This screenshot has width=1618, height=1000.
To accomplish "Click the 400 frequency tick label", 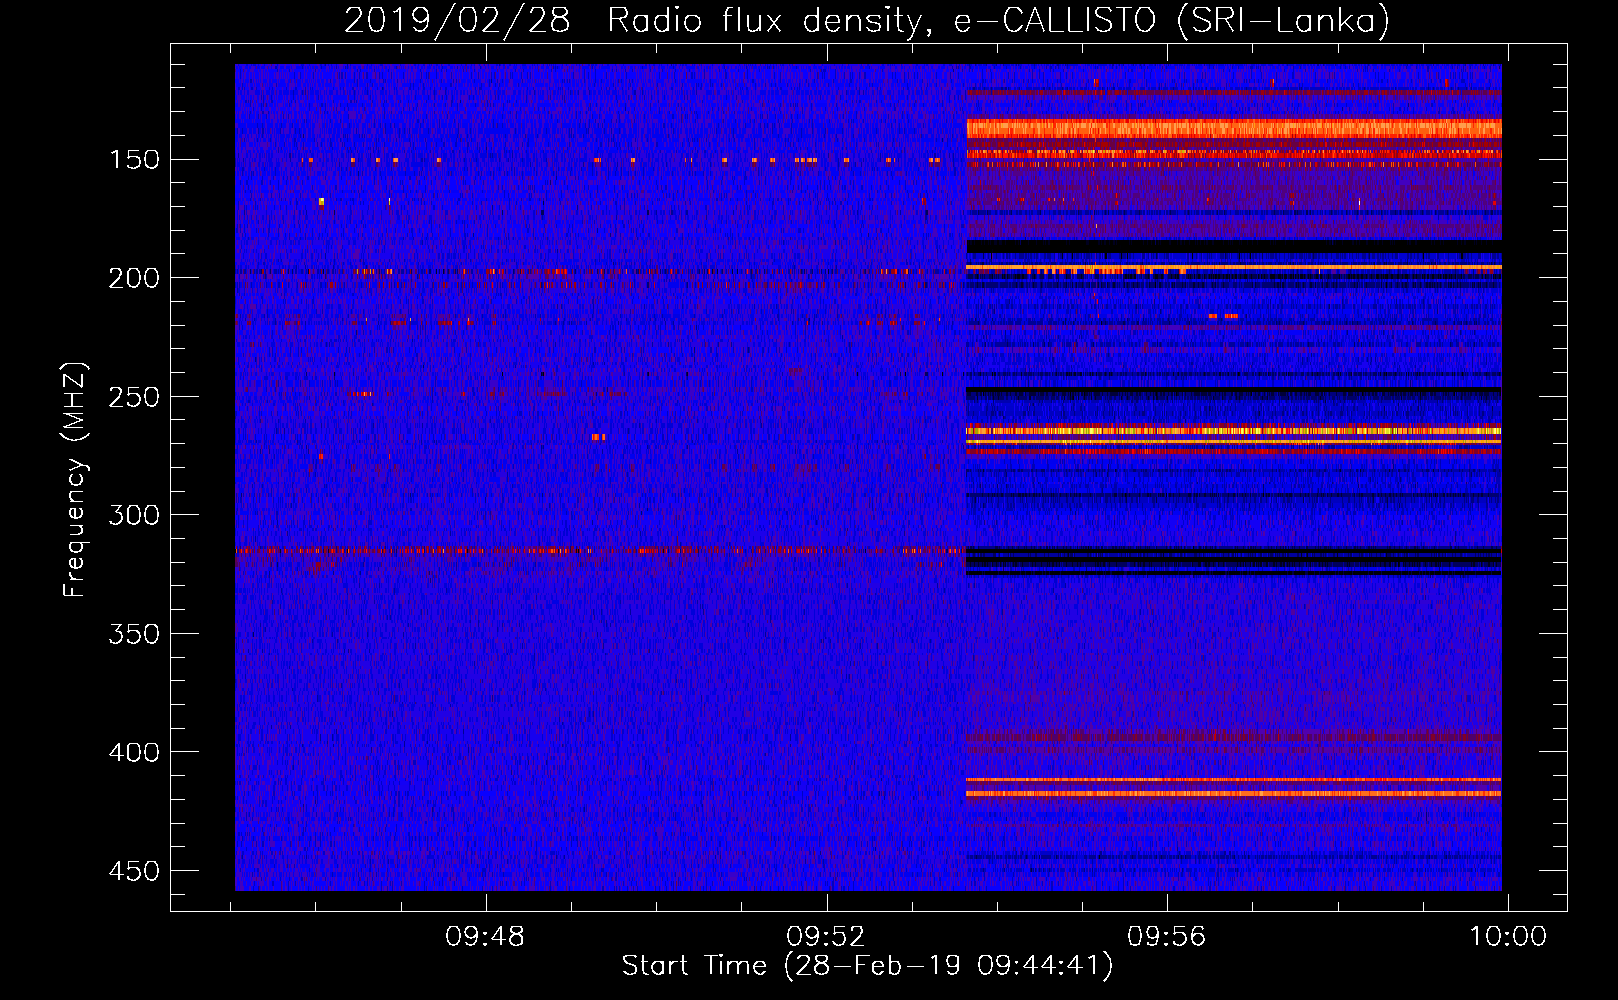I will (x=134, y=752).
